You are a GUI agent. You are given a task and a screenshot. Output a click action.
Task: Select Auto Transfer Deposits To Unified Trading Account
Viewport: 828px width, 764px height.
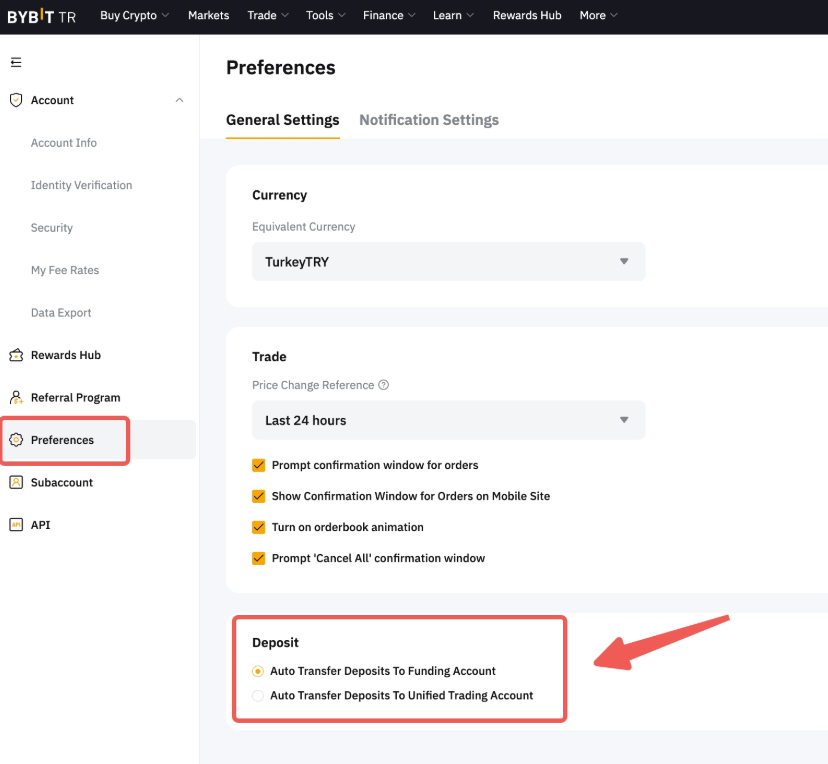pyautogui.click(x=258, y=695)
